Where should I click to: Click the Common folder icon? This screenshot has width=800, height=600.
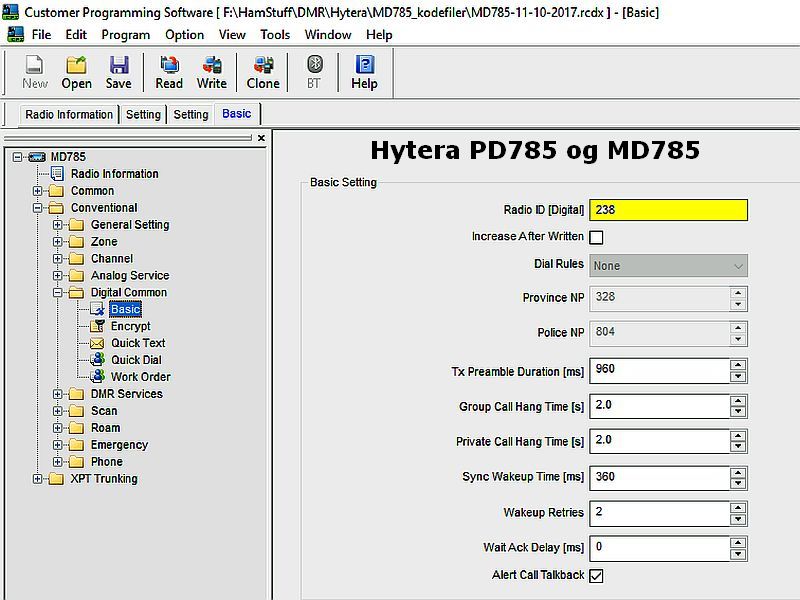tap(56, 191)
